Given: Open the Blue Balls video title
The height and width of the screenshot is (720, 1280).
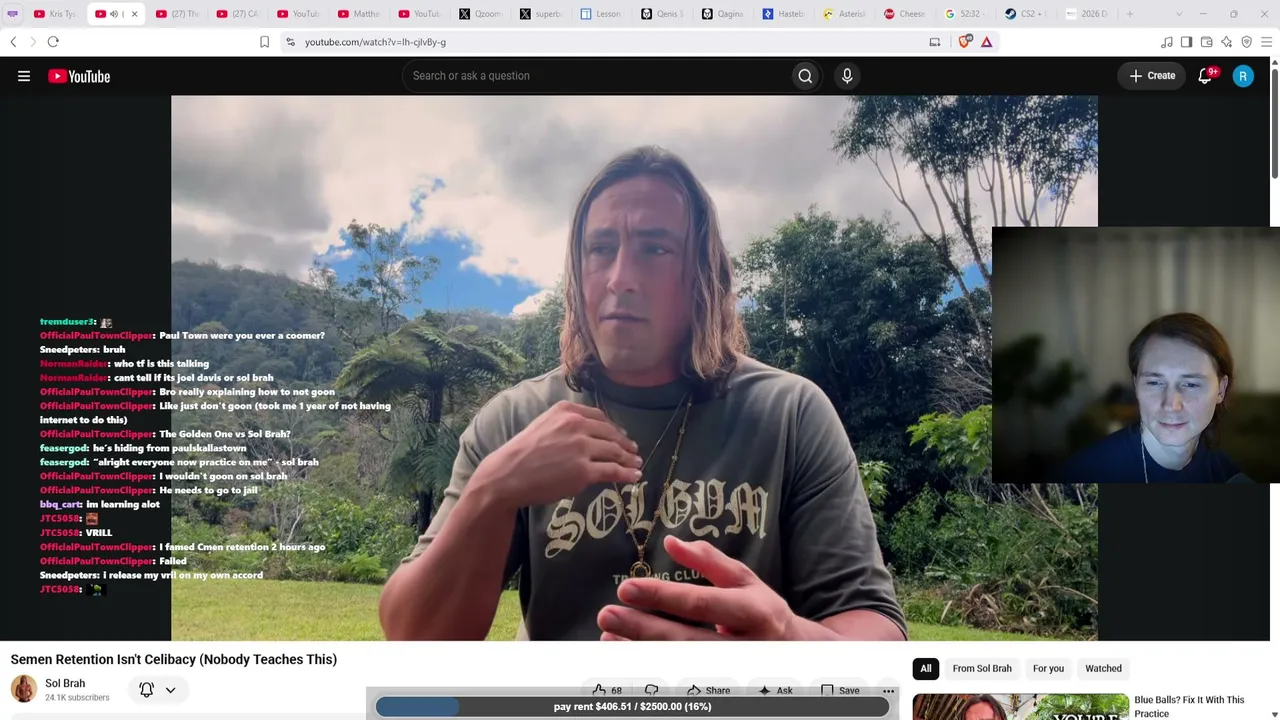Looking at the screenshot, I should [1189, 706].
